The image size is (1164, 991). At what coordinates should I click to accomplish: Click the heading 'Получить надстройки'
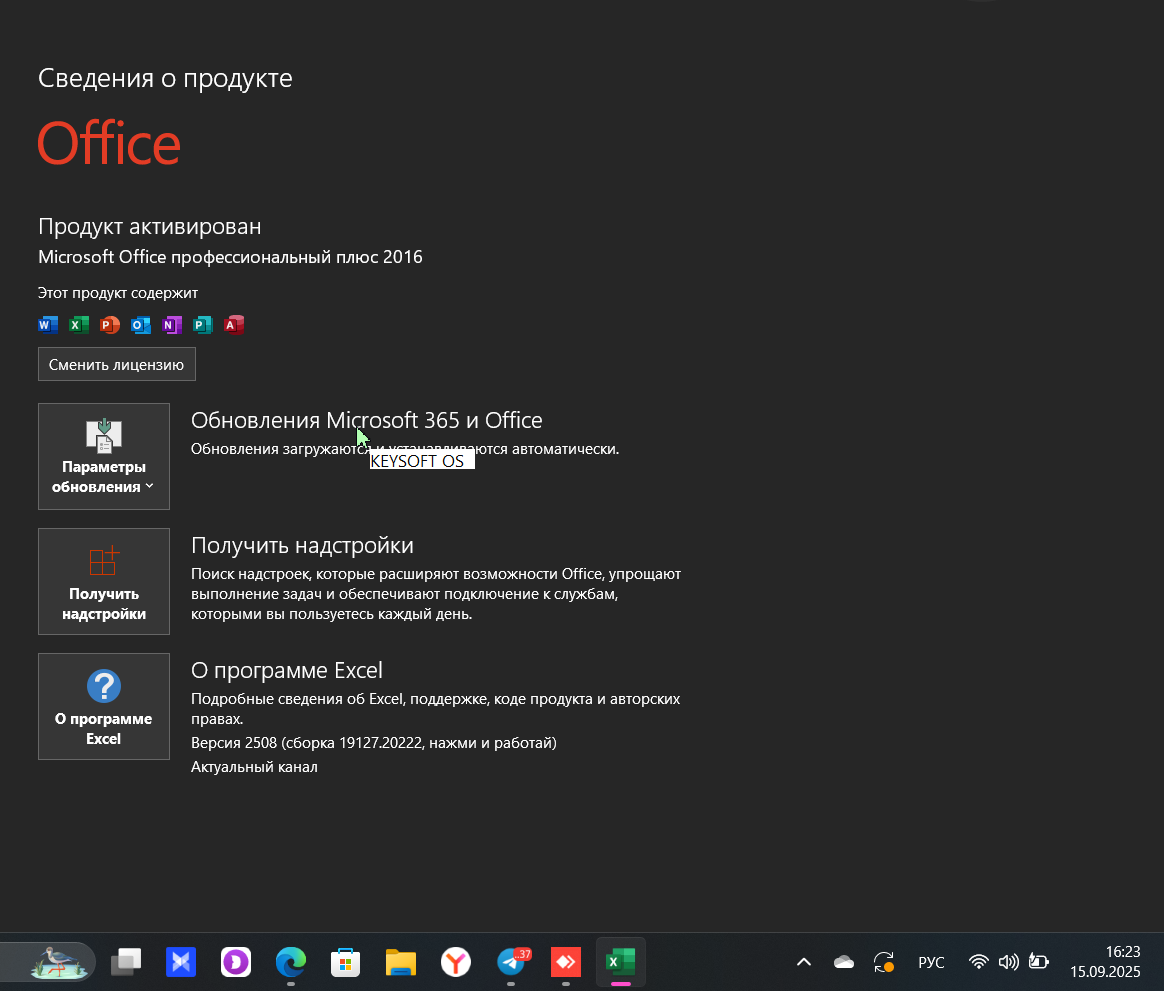(x=302, y=546)
